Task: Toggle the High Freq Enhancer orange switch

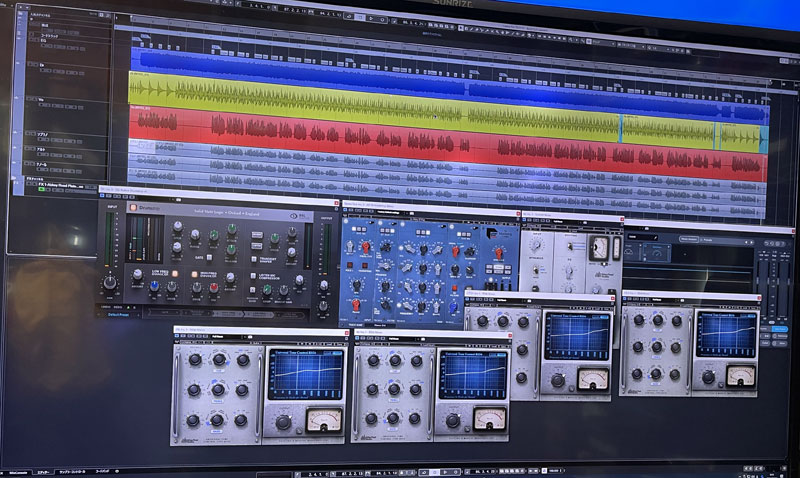Action: tap(194, 274)
